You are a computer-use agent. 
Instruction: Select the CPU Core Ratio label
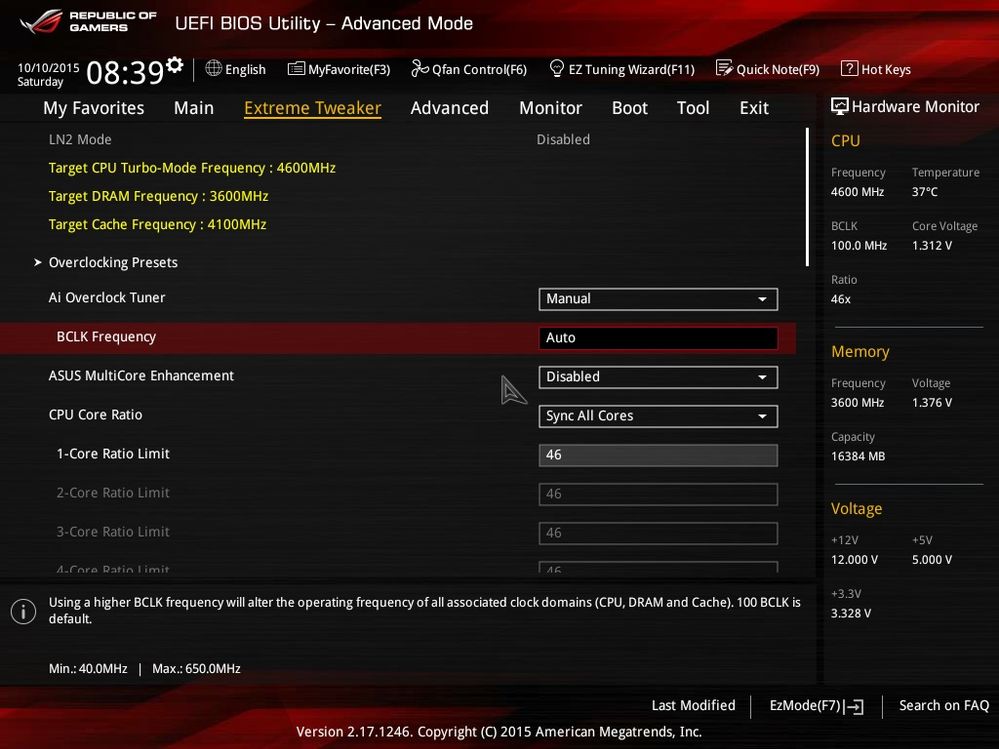click(x=96, y=415)
